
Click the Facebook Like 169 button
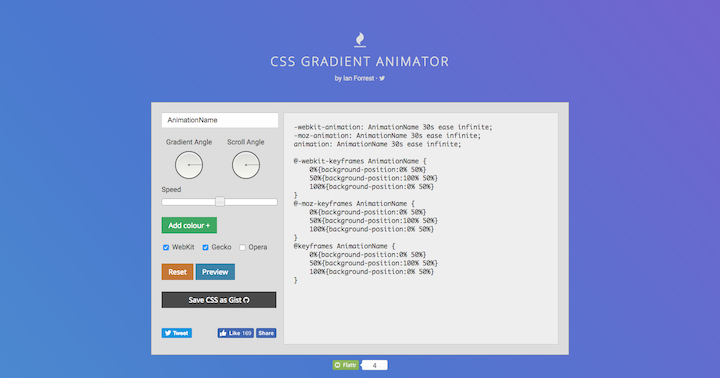[x=236, y=333]
